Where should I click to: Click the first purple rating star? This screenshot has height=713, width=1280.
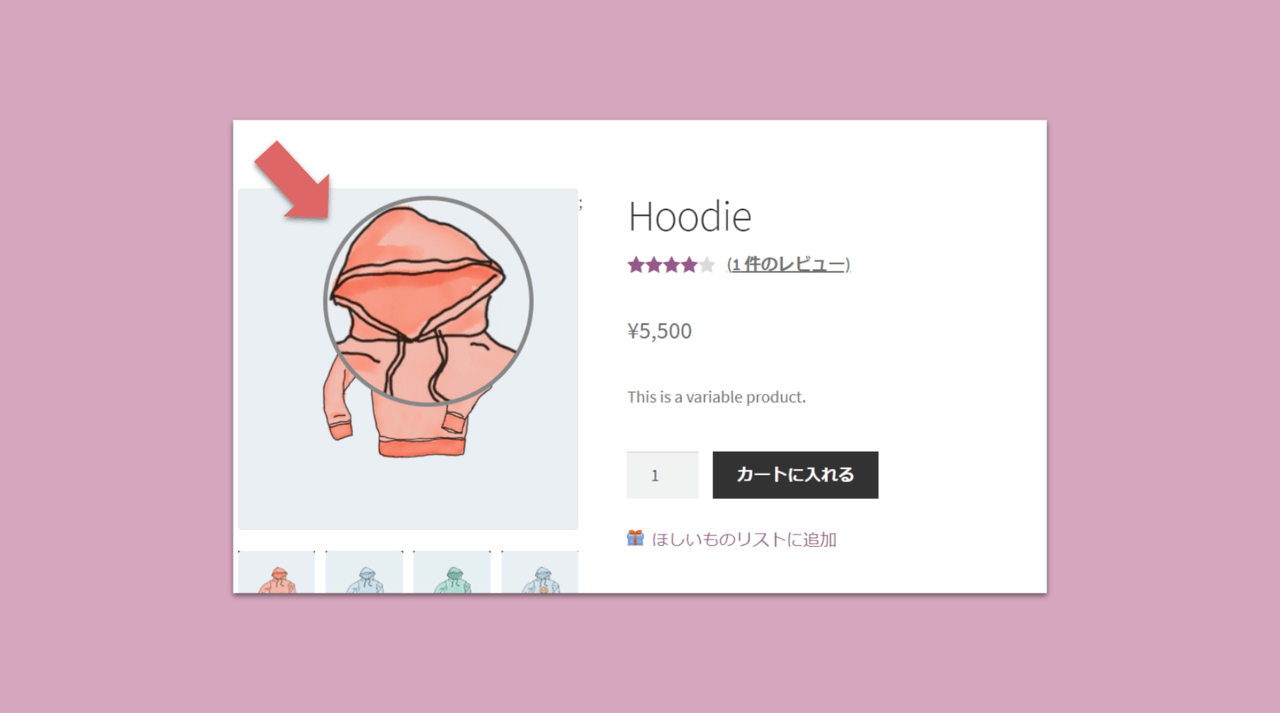point(636,265)
